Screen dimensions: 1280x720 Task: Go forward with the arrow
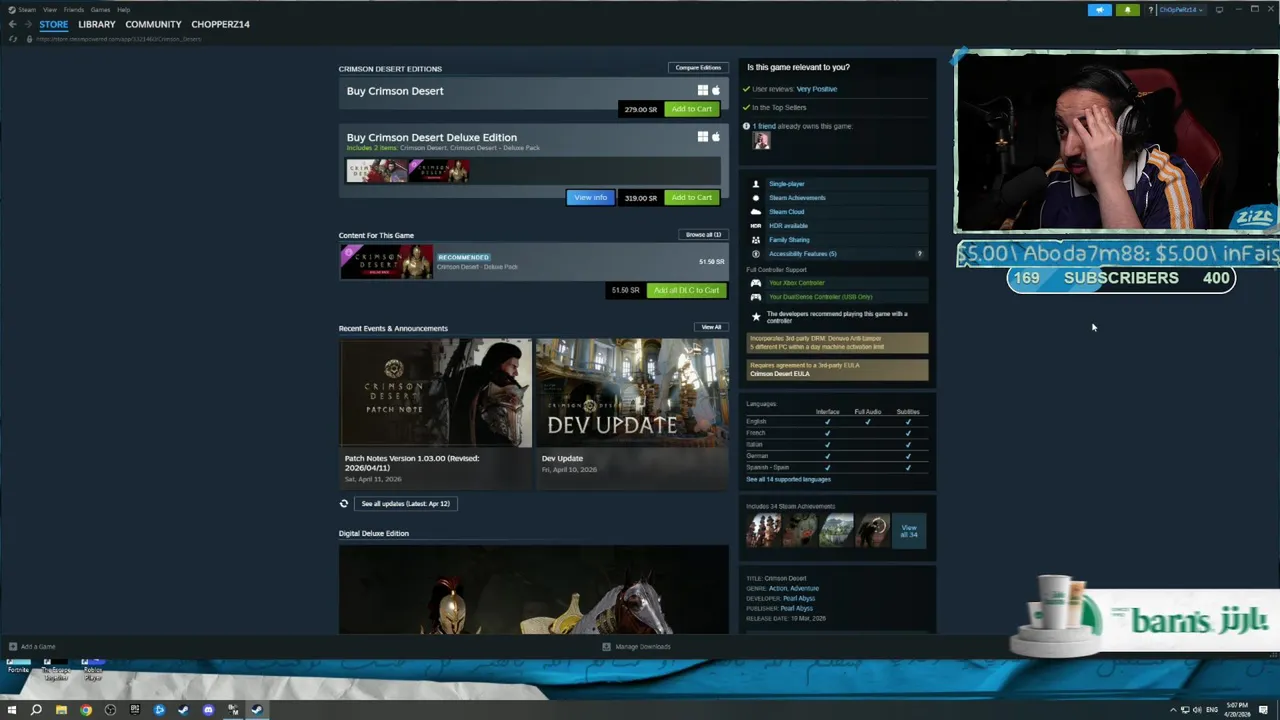click(28, 24)
